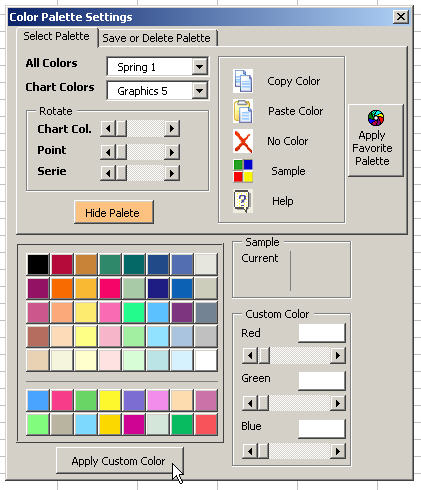This screenshot has height=490, width=421.
Task: Click the red X No Color icon
Action: (x=243, y=141)
